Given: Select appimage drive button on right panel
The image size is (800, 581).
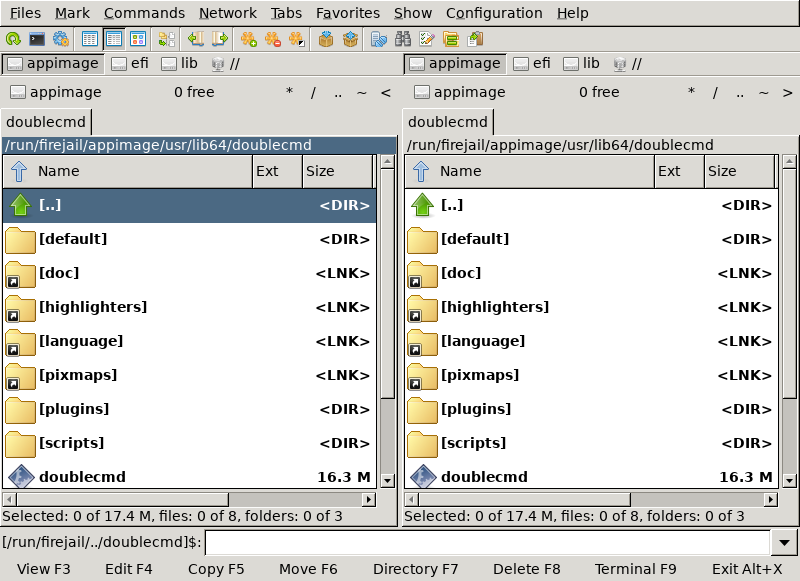Looking at the screenshot, I should click(455, 64).
